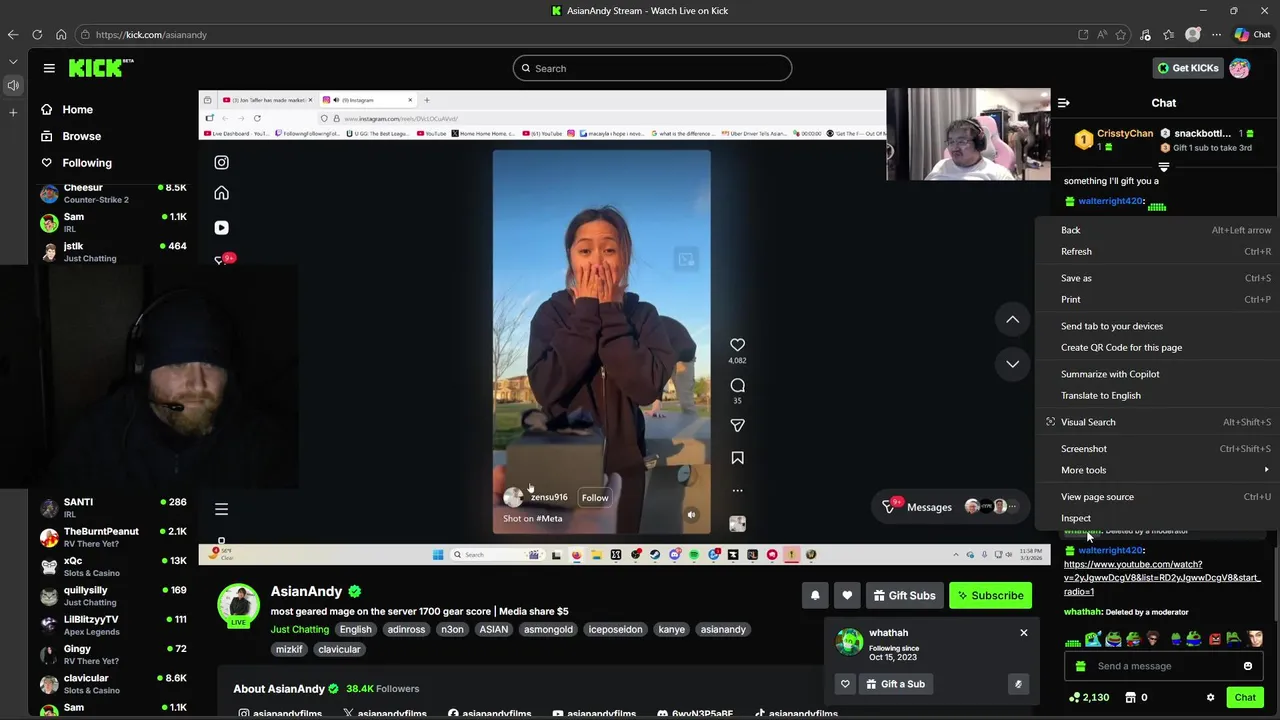This screenshot has width=1280, height=720.
Task: Open the Browse sidebar item
Action: [x=81, y=136]
